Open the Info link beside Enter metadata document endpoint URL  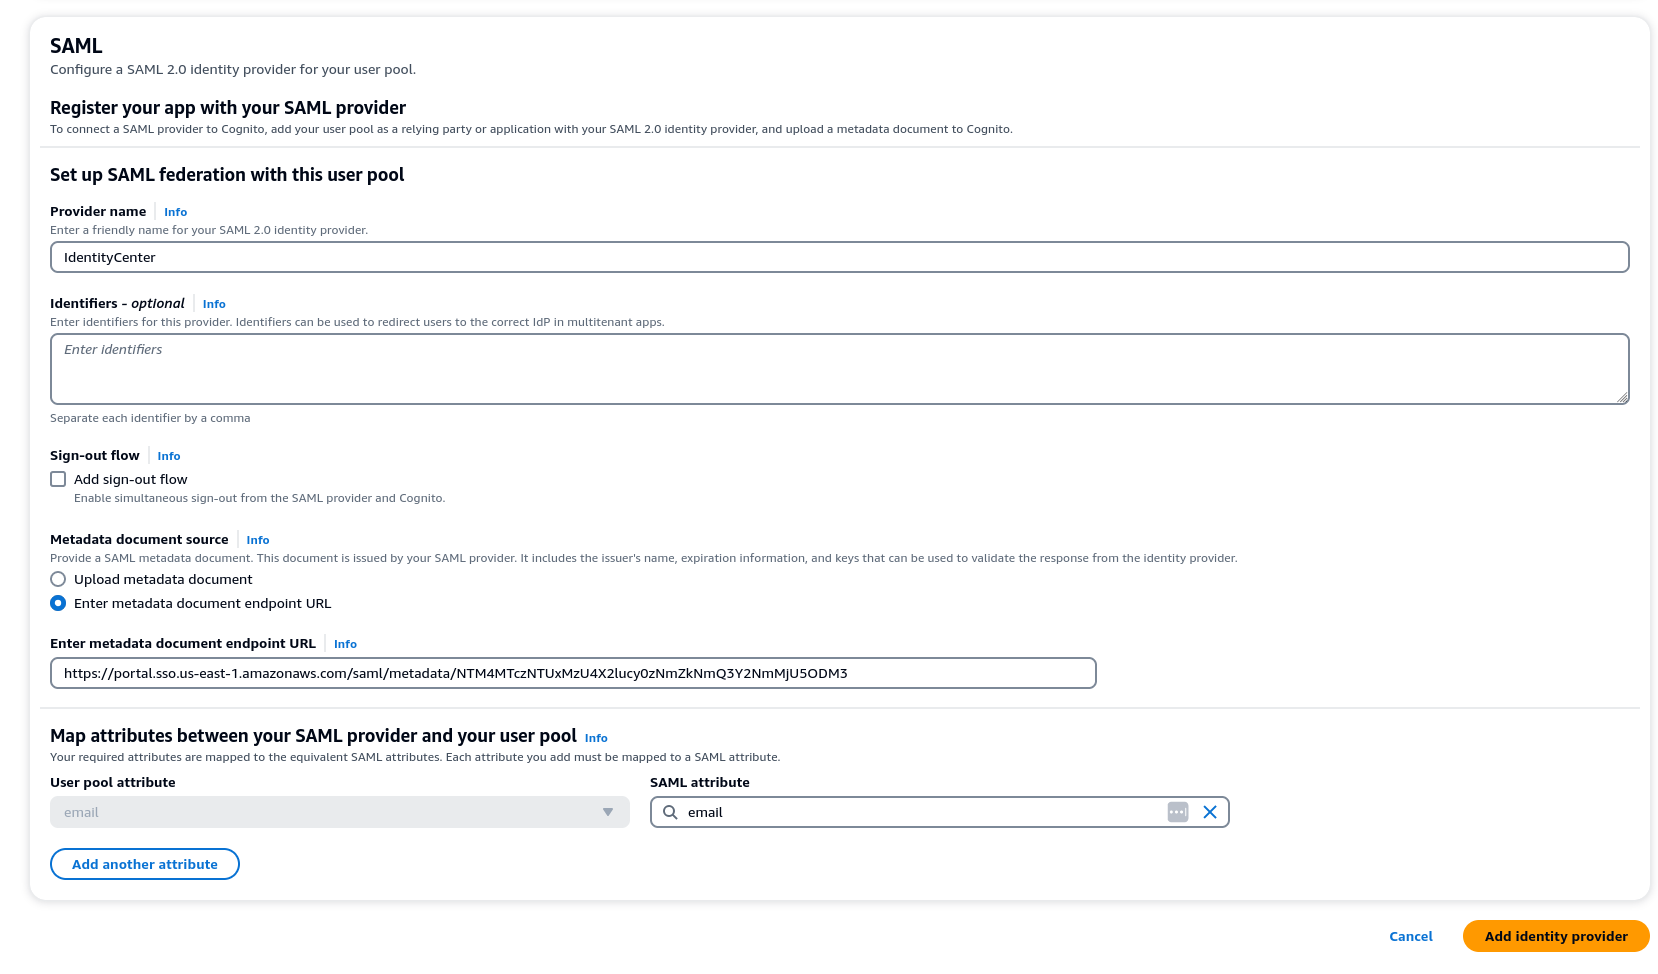344,644
